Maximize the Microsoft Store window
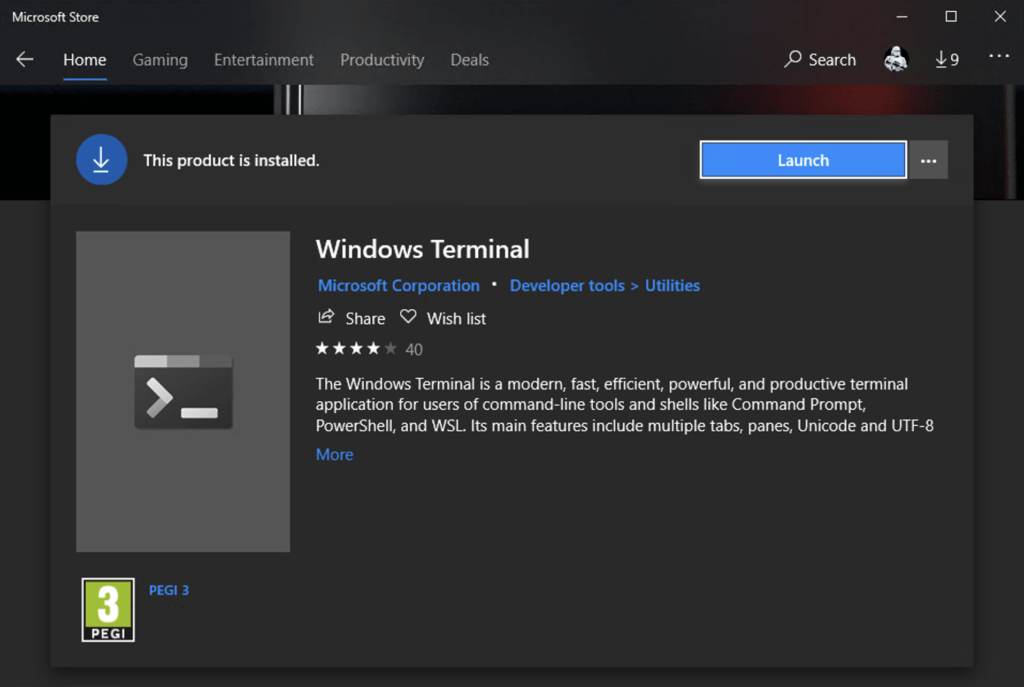 click(x=951, y=16)
